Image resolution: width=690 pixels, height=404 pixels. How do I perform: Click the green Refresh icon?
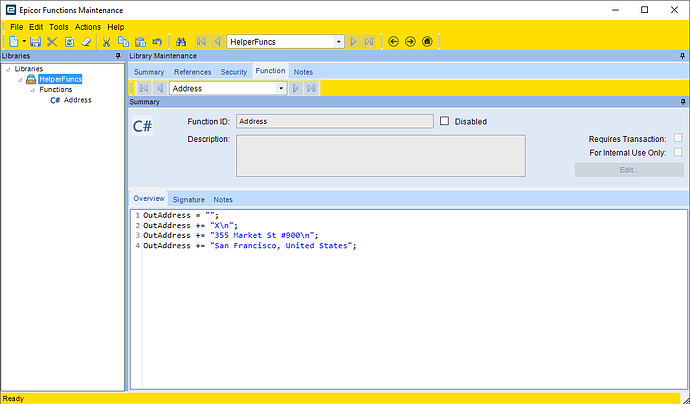click(69, 42)
